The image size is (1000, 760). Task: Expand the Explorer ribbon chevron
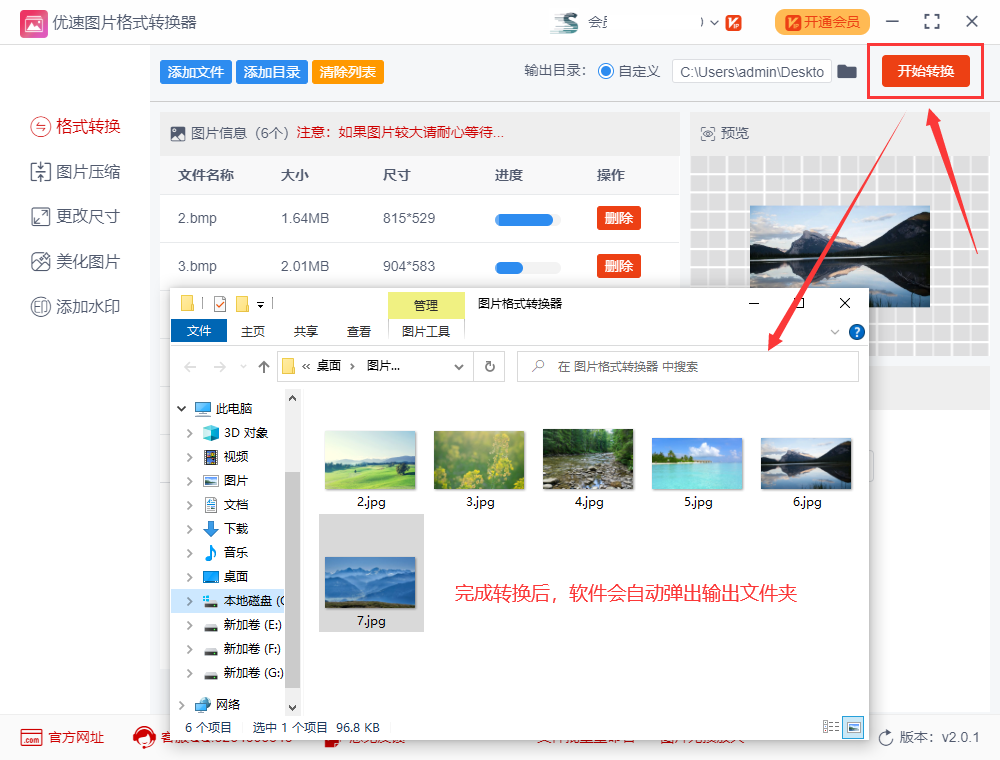coord(835,332)
